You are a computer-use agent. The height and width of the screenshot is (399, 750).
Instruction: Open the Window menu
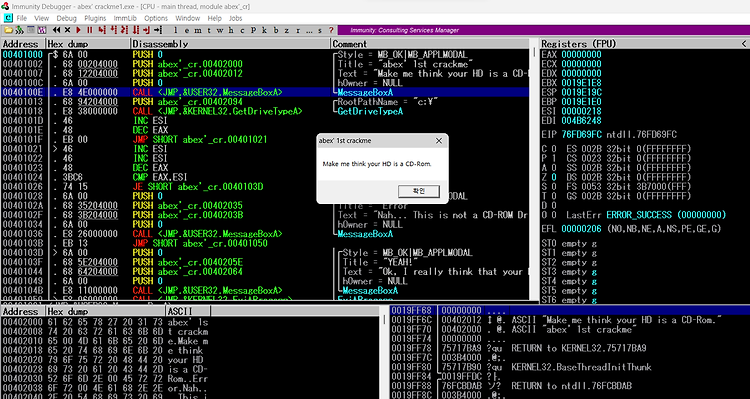188,18
